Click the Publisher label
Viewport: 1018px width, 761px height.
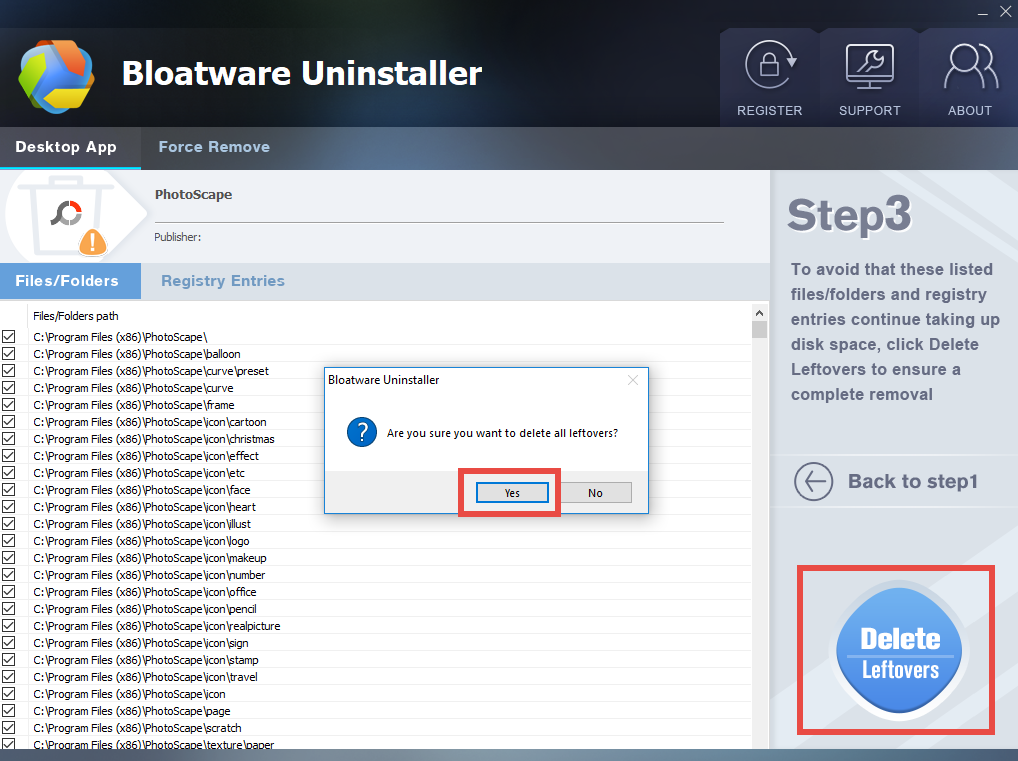(x=177, y=237)
